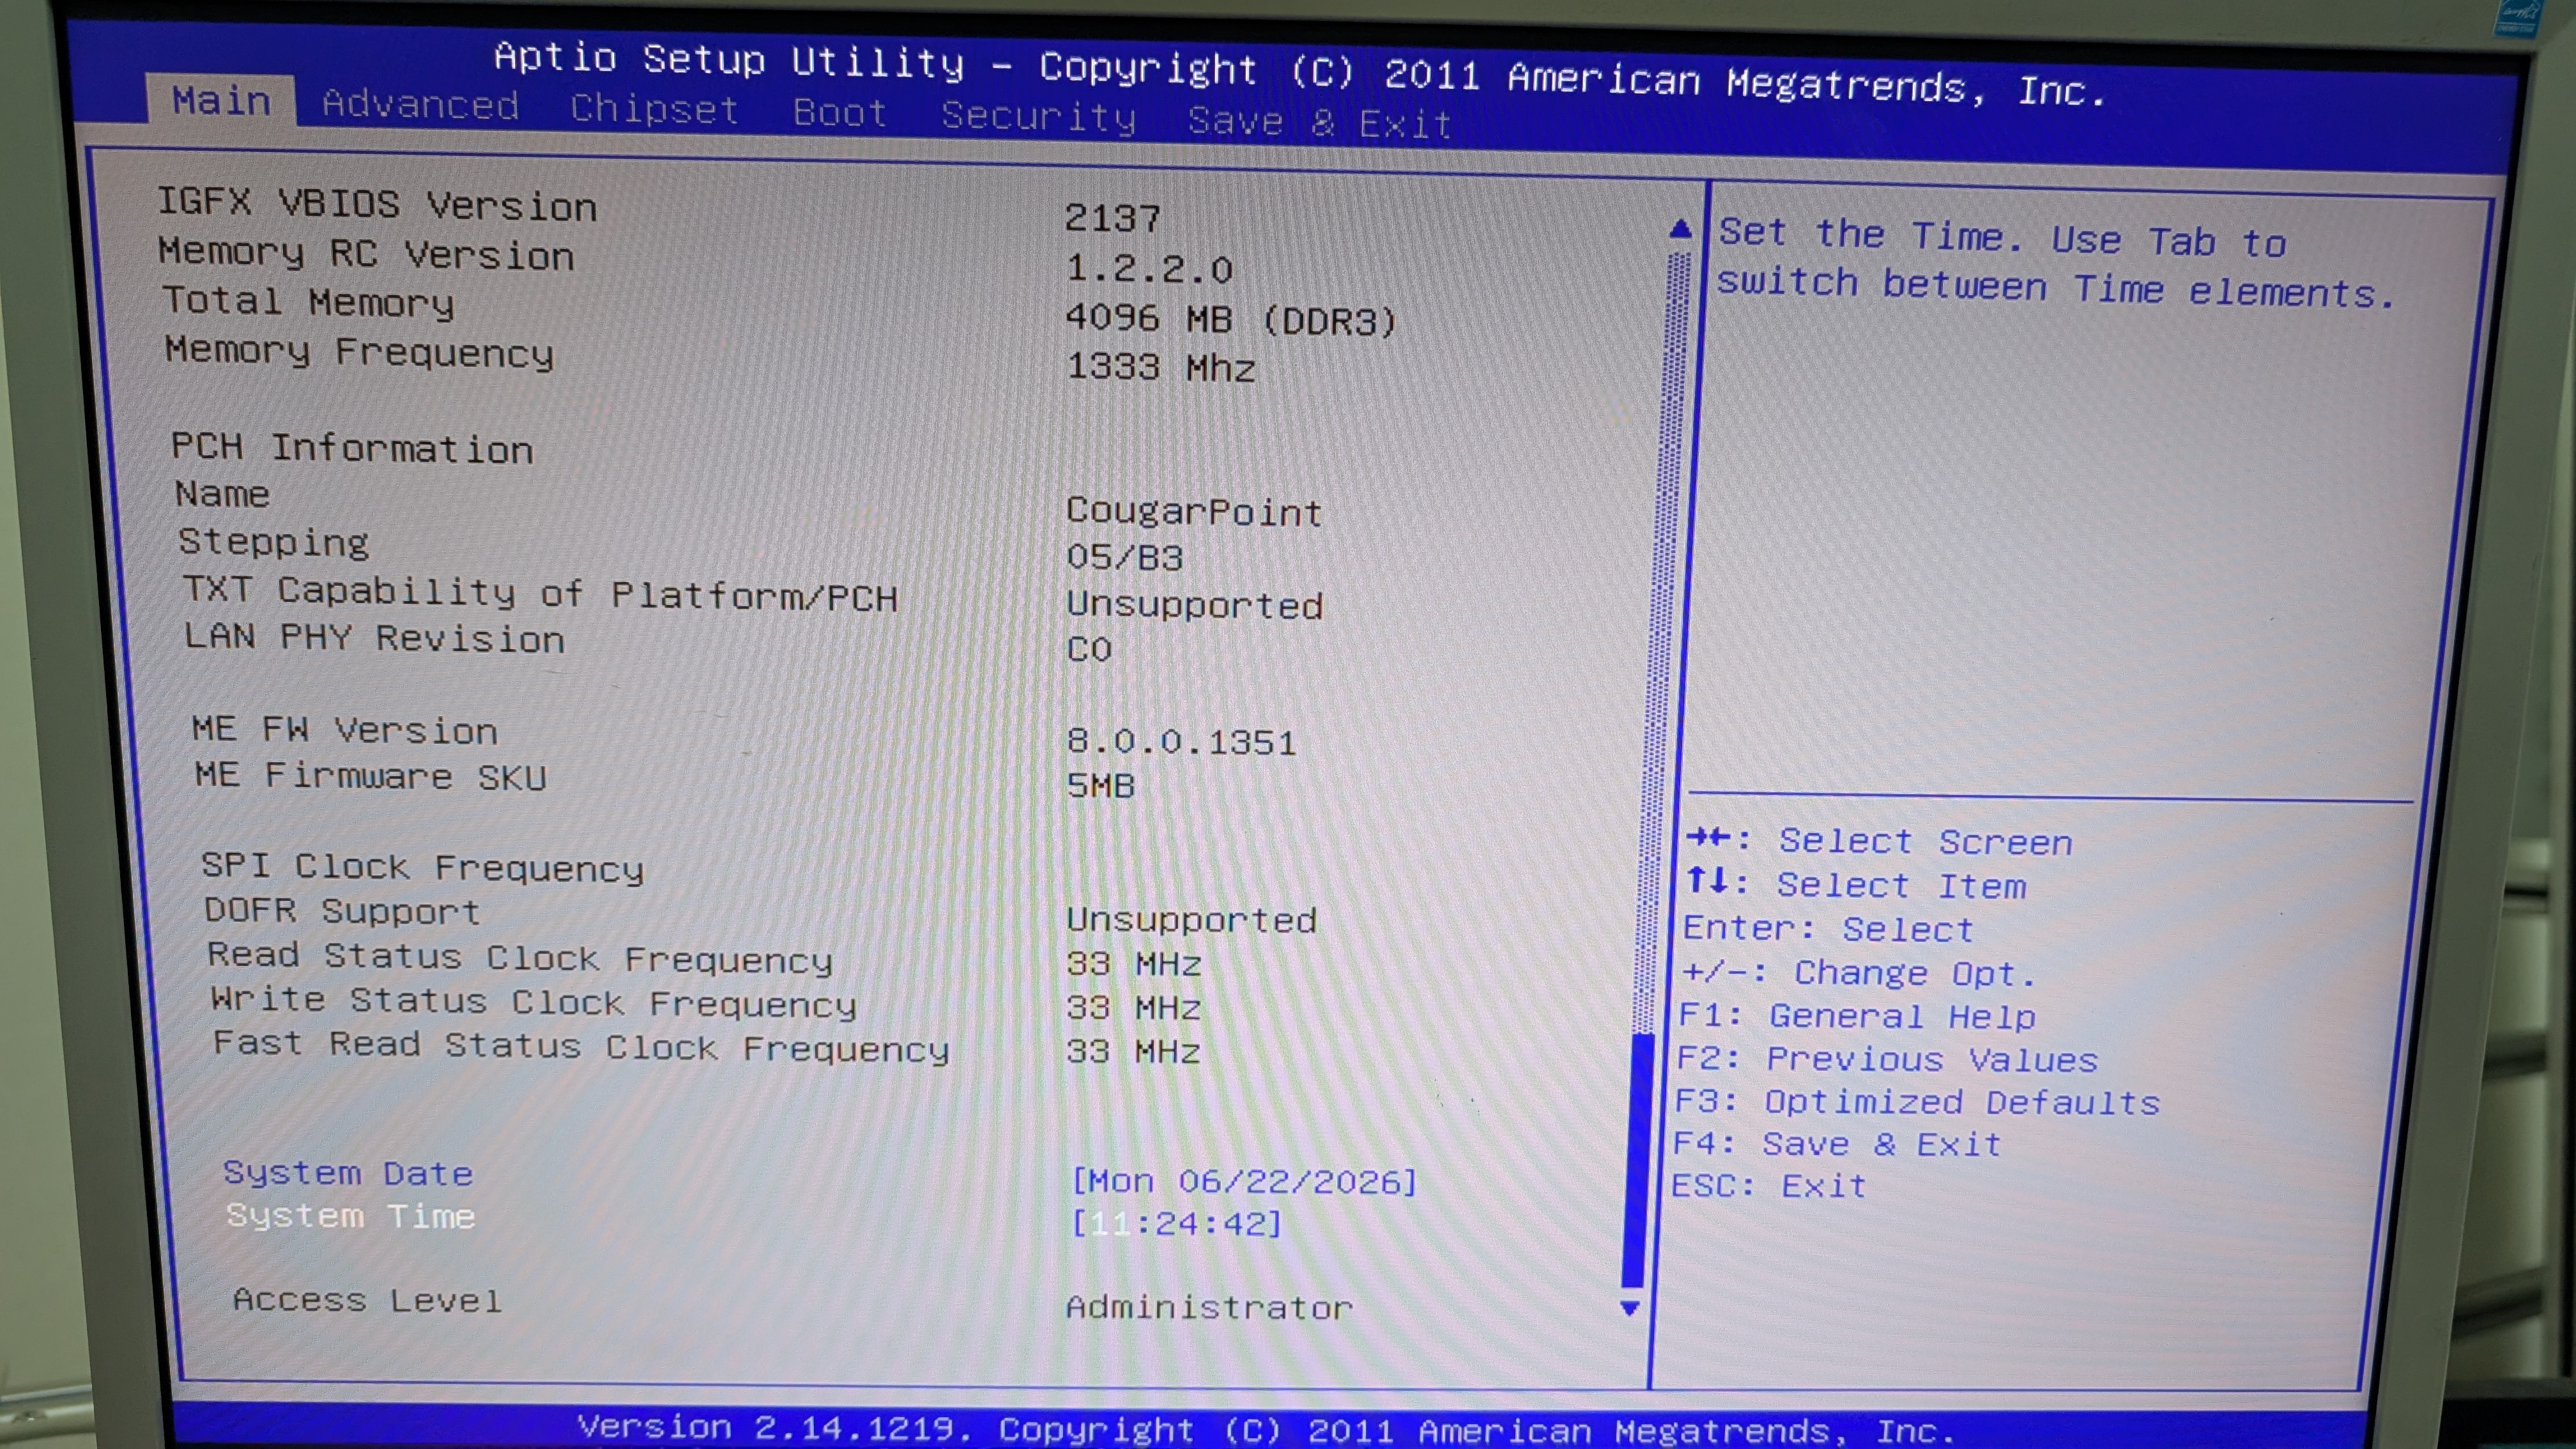Click VBIOS version value 2137
2576x1449 pixels.
(x=1112, y=218)
